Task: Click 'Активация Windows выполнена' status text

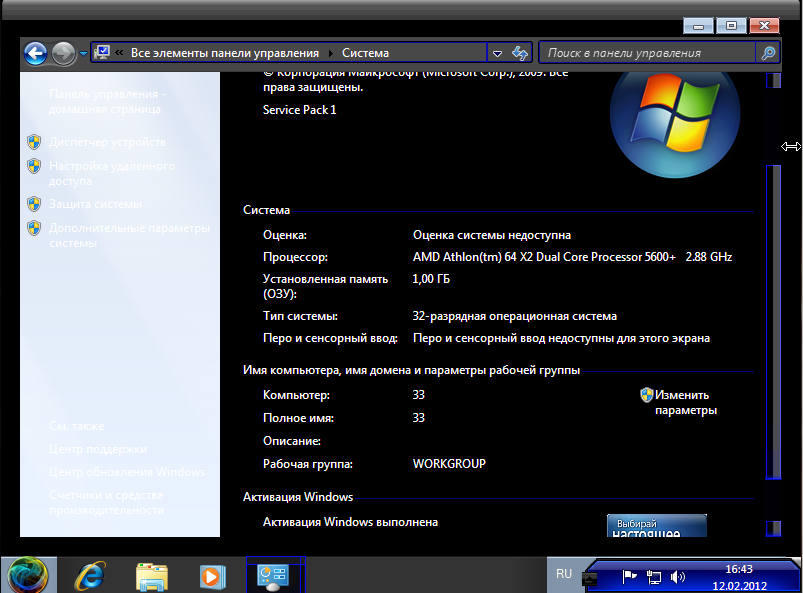Action: point(350,522)
